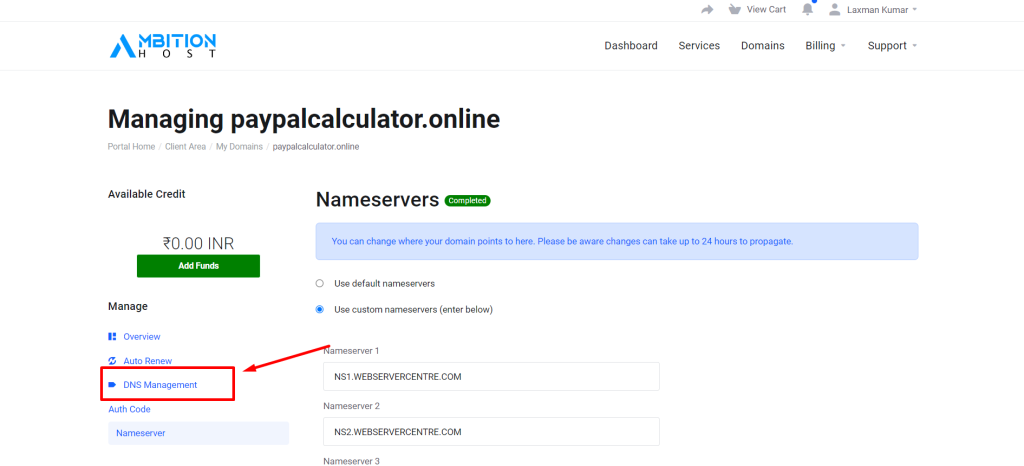The image size is (1024, 466).
Task: Select Use custom nameservers radio button
Action: pos(319,309)
